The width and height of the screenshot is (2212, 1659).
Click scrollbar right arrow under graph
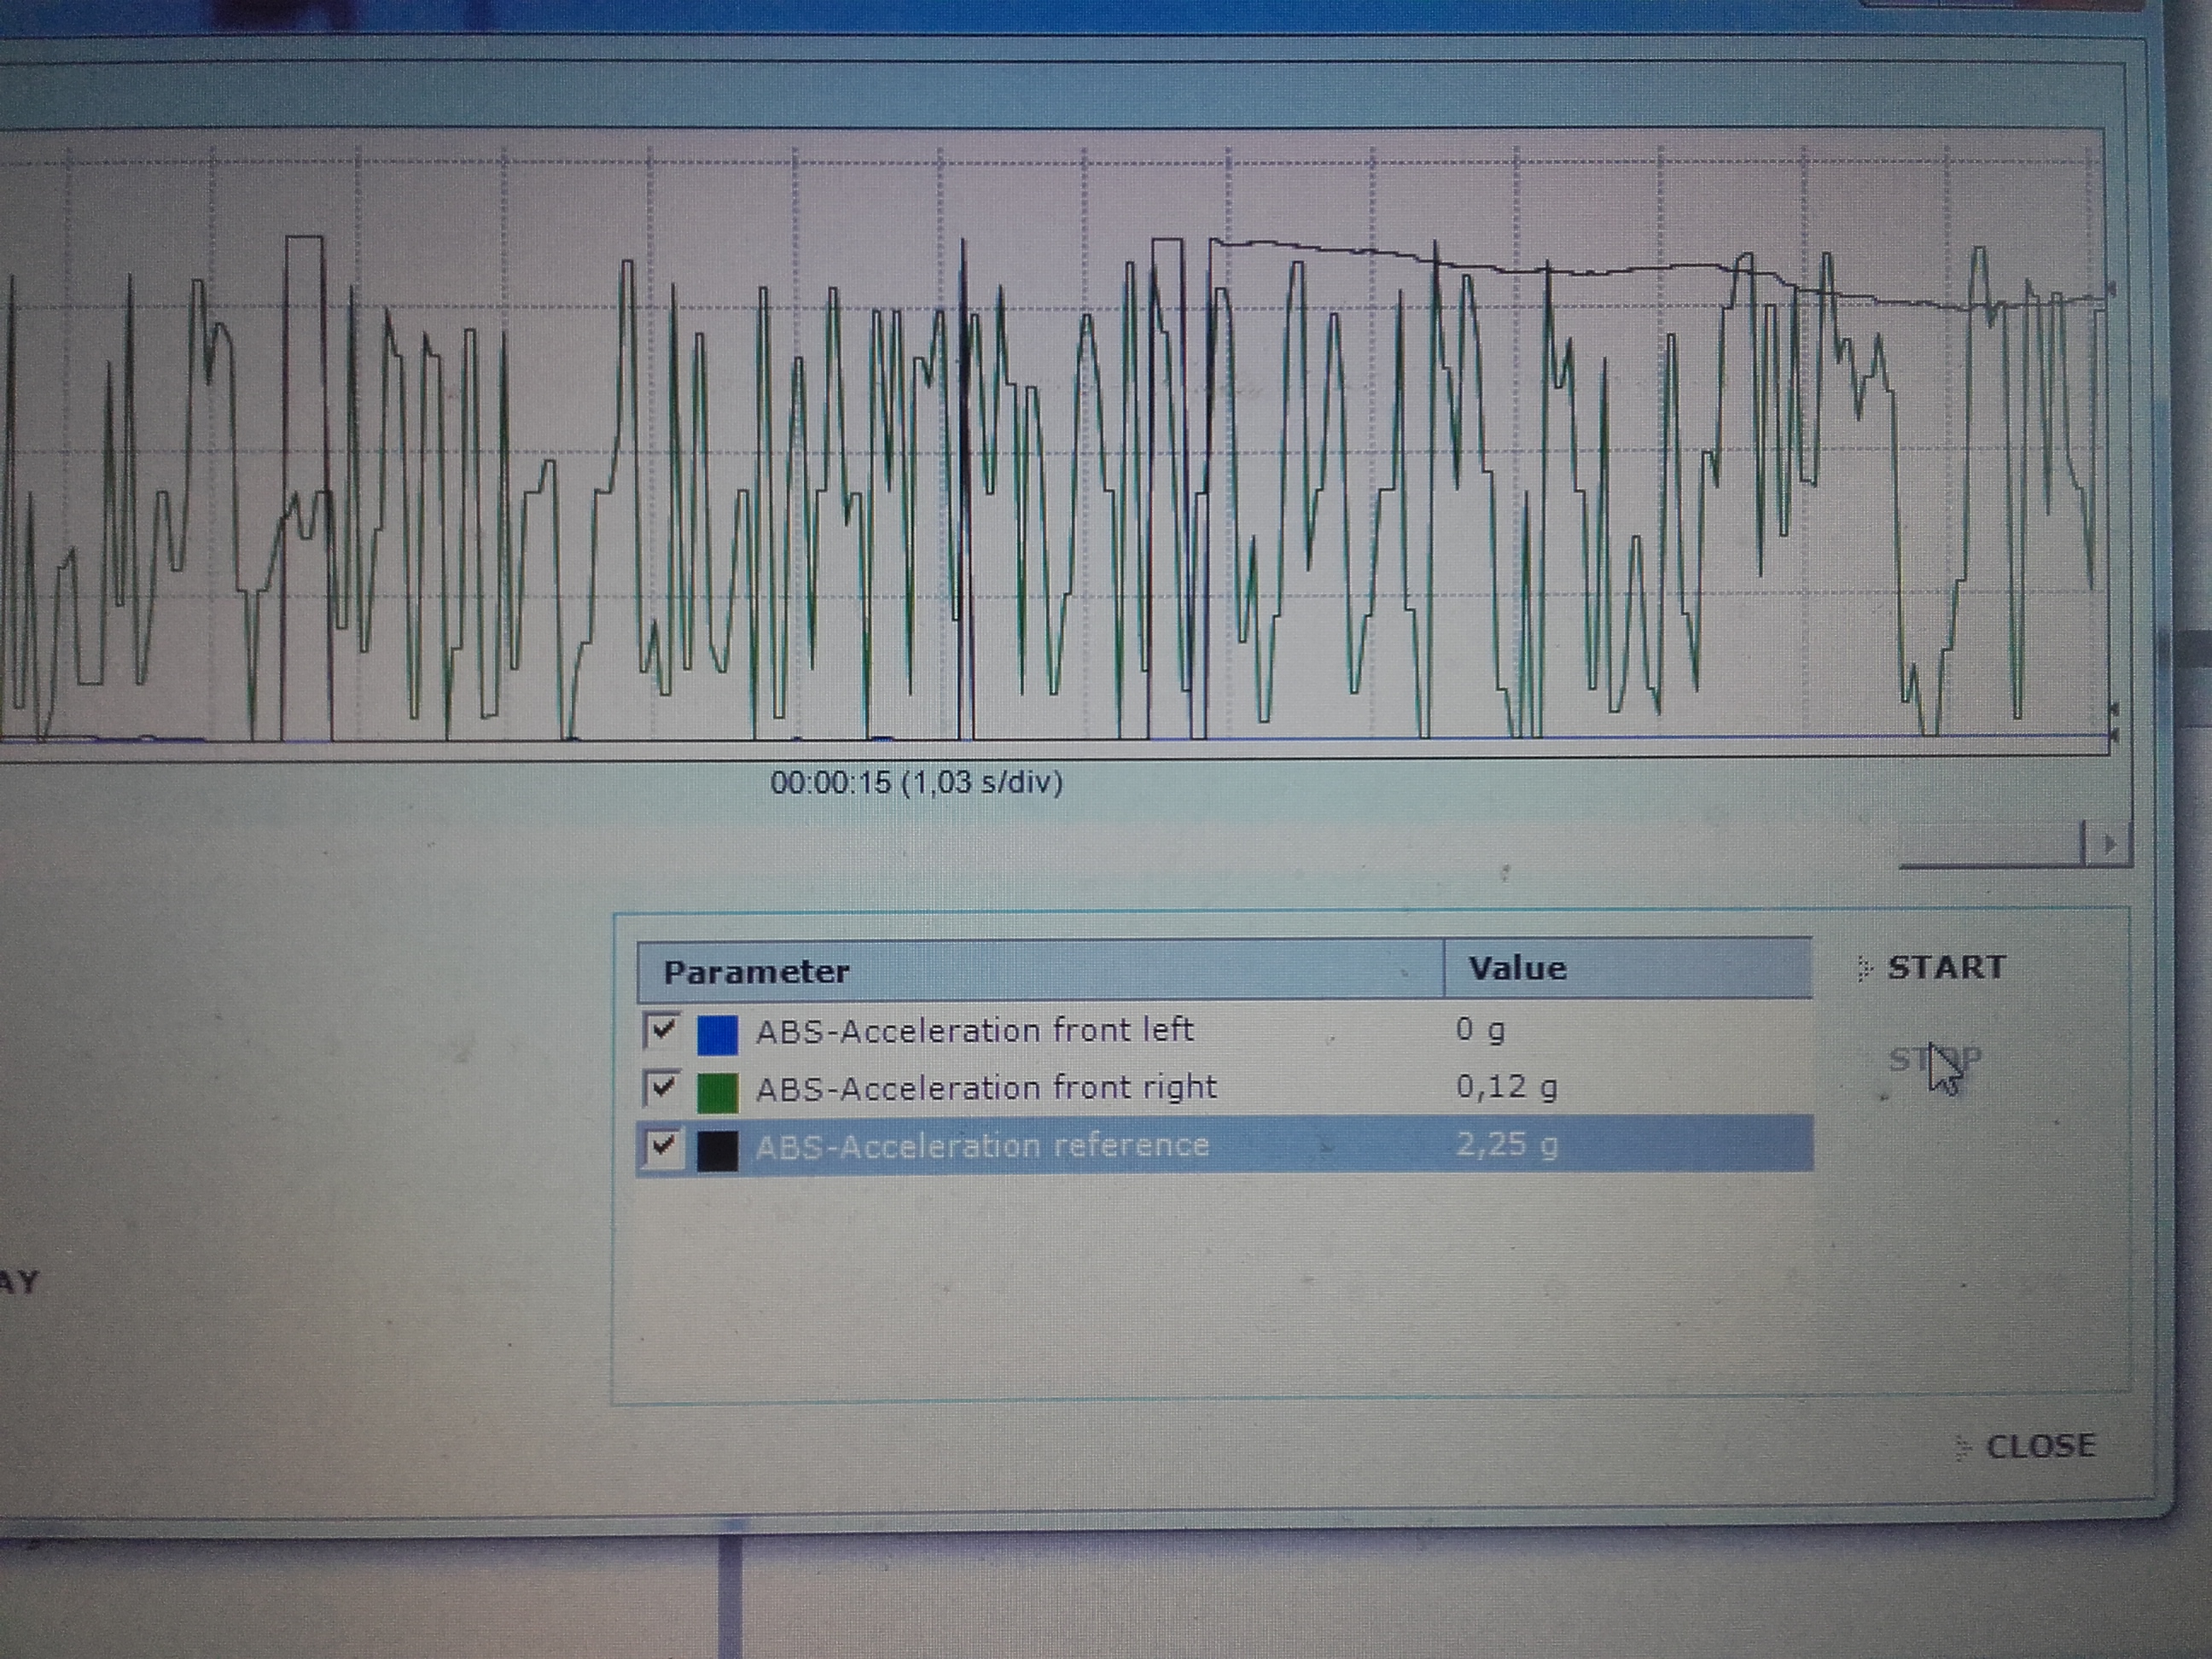(x=2110, y=845)
